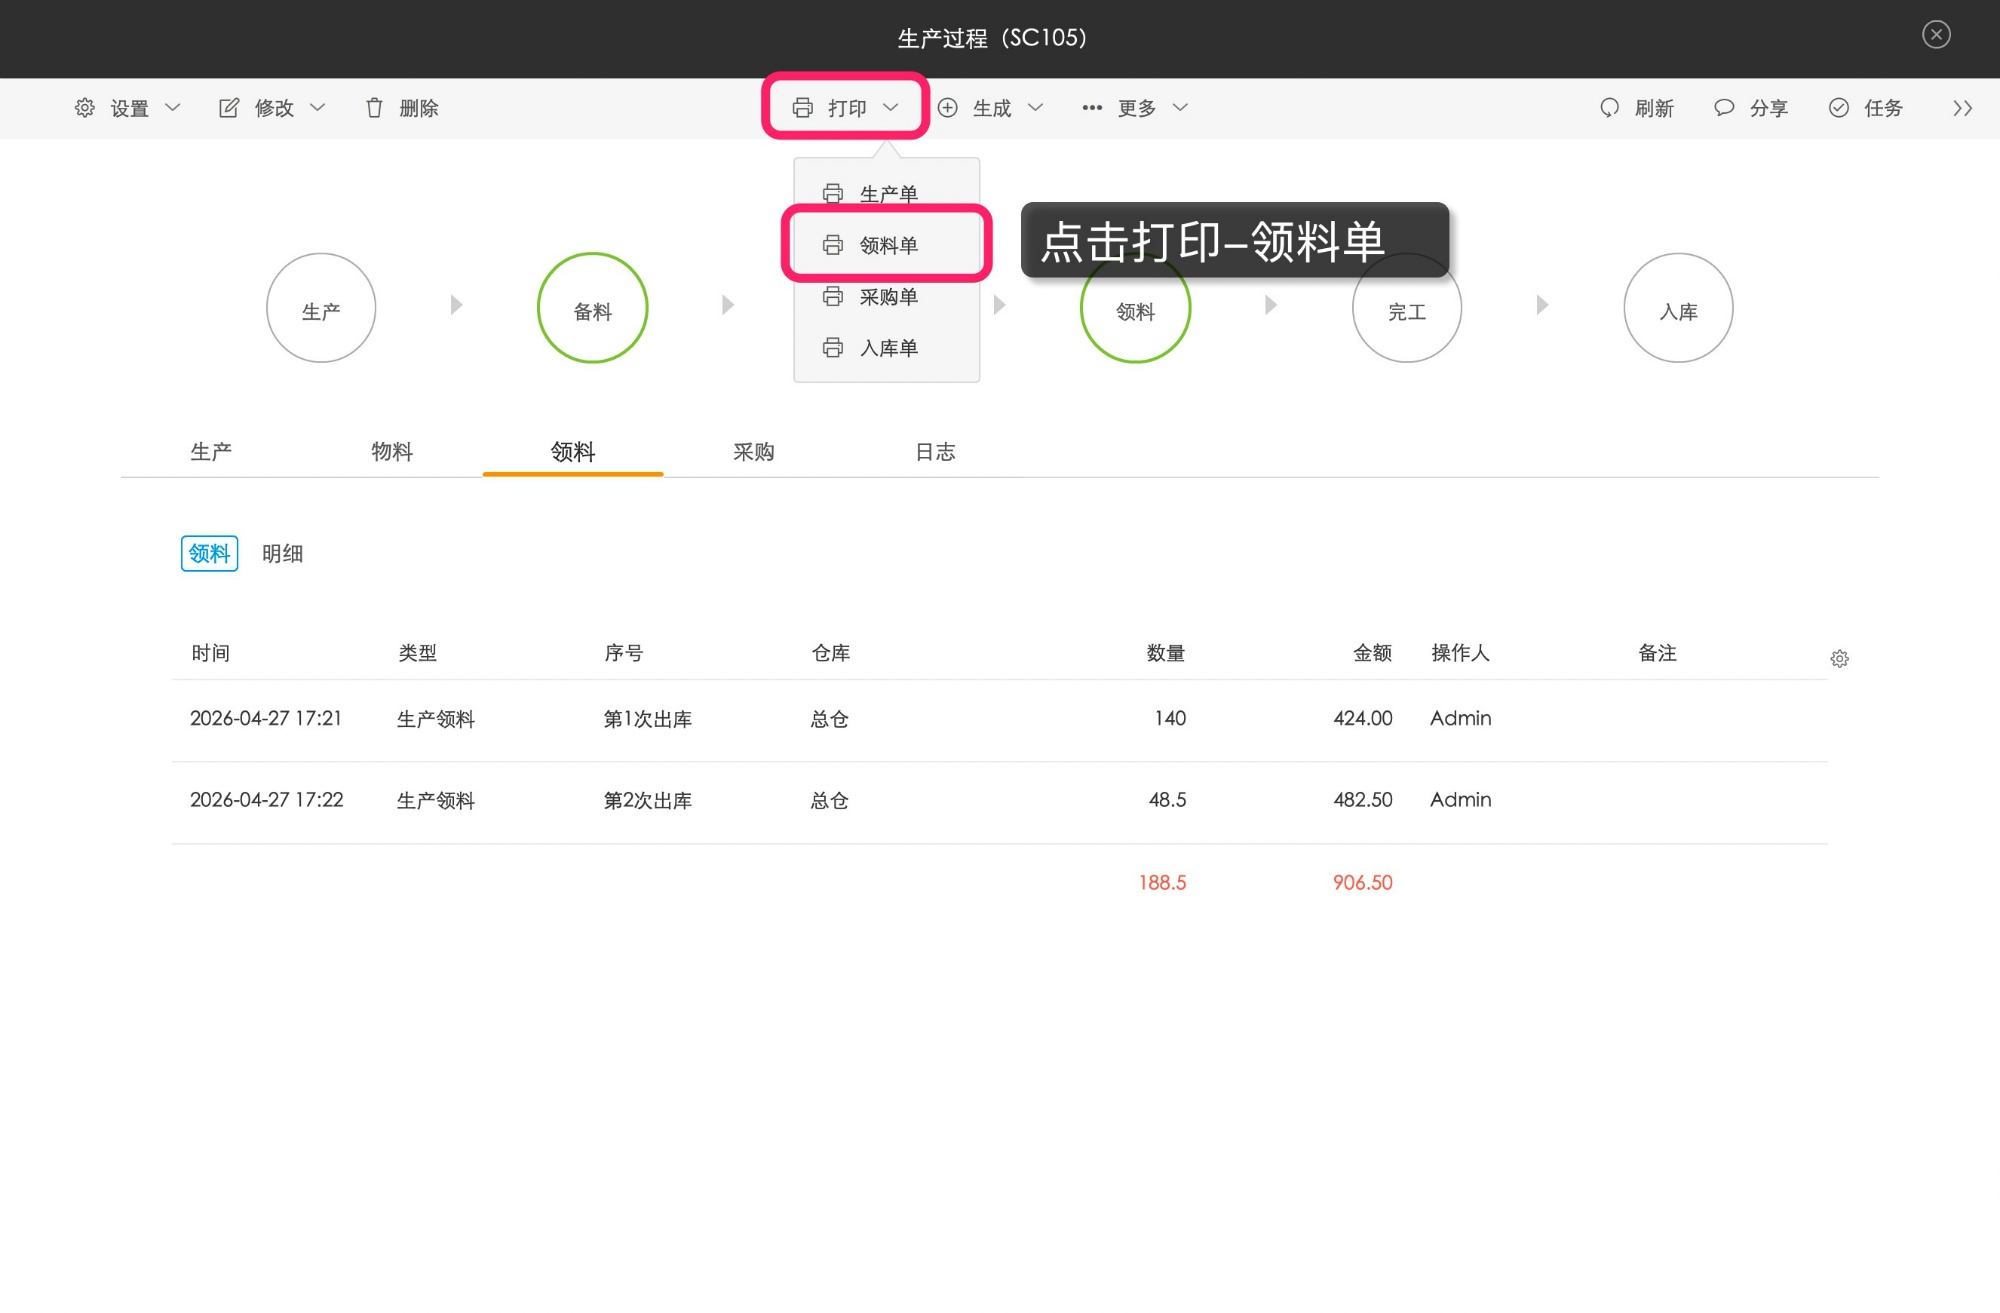
Task: Click the three-dot icon beside 更多
Action: tap(1092, 107)
